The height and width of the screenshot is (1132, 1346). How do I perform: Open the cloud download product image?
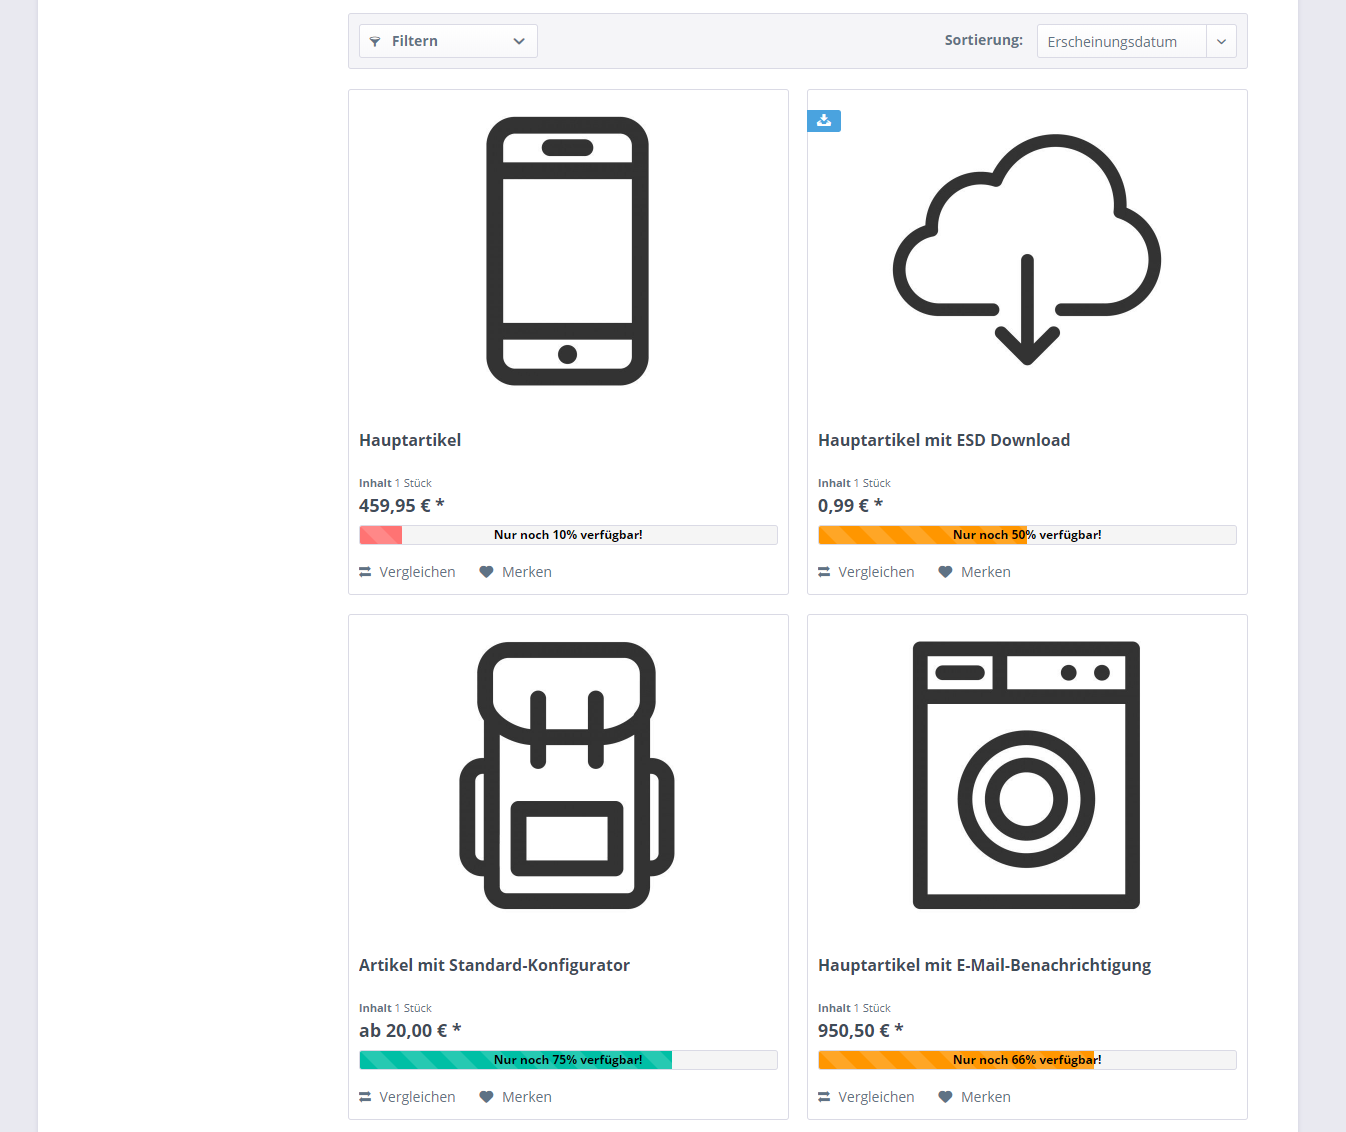coord(1027,250)
